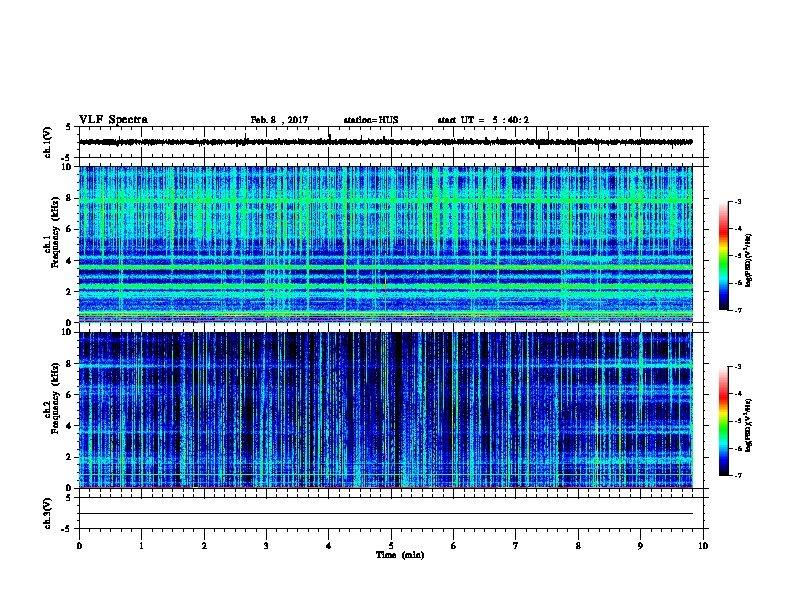Click the ch.2 spectrogram plot
Image resolution: width=792 pixels, height=612 pixels.
pos(386,410)
